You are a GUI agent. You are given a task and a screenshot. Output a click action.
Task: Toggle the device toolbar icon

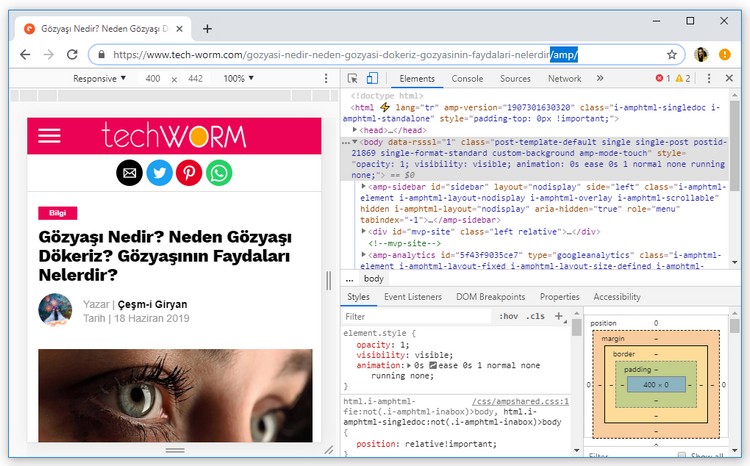point(371,78)
